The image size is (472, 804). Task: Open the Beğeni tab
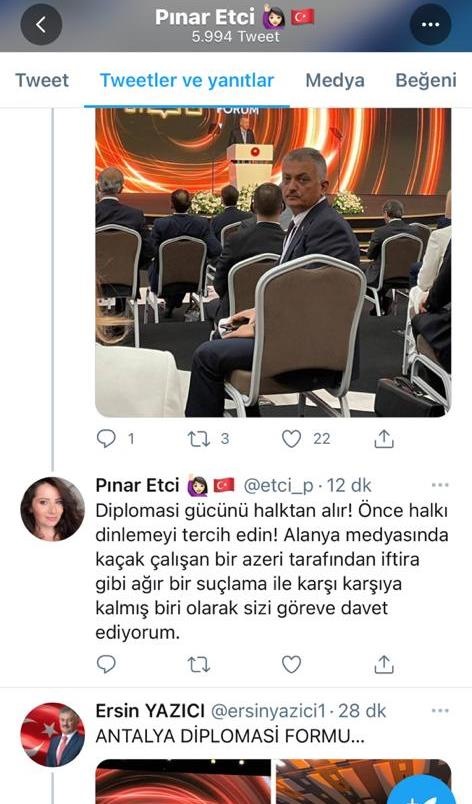(426, 81)
